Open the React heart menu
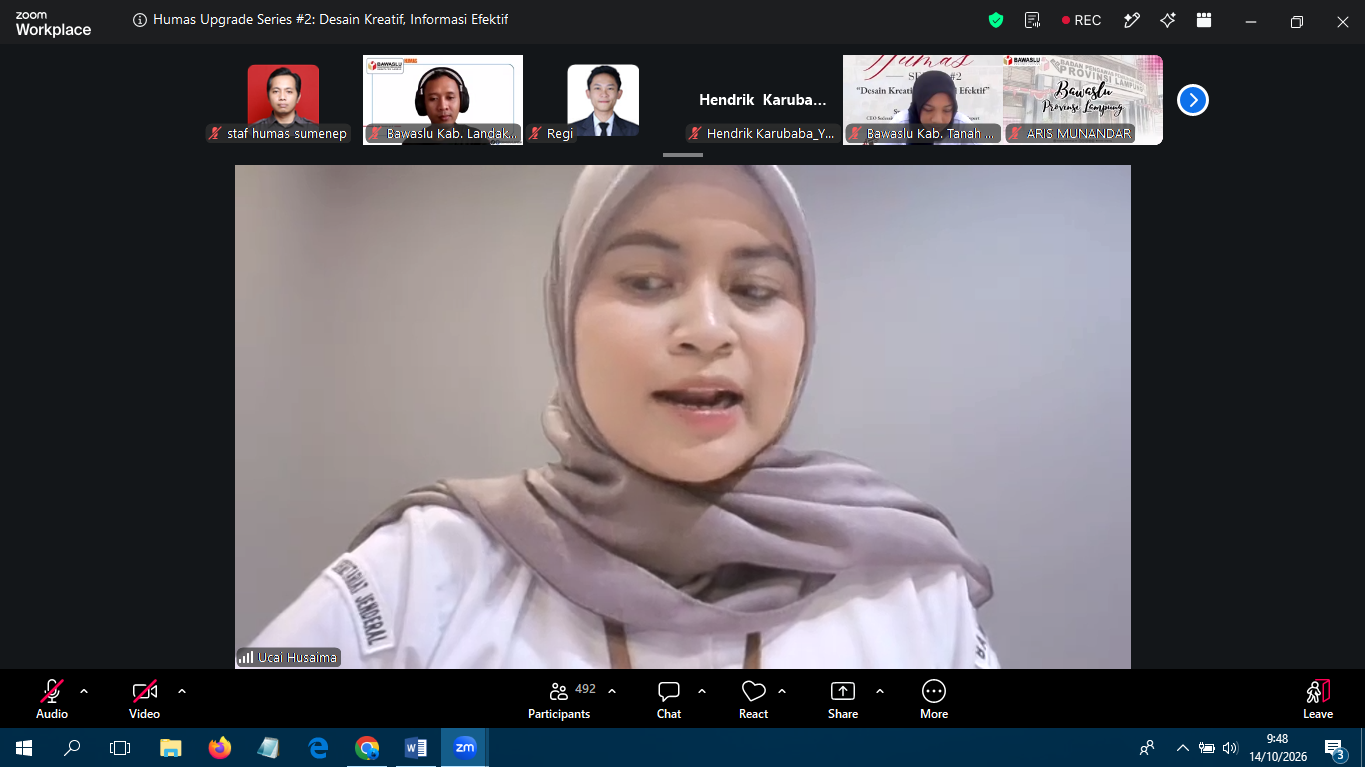1365x767 pixels. coord(753,699)
